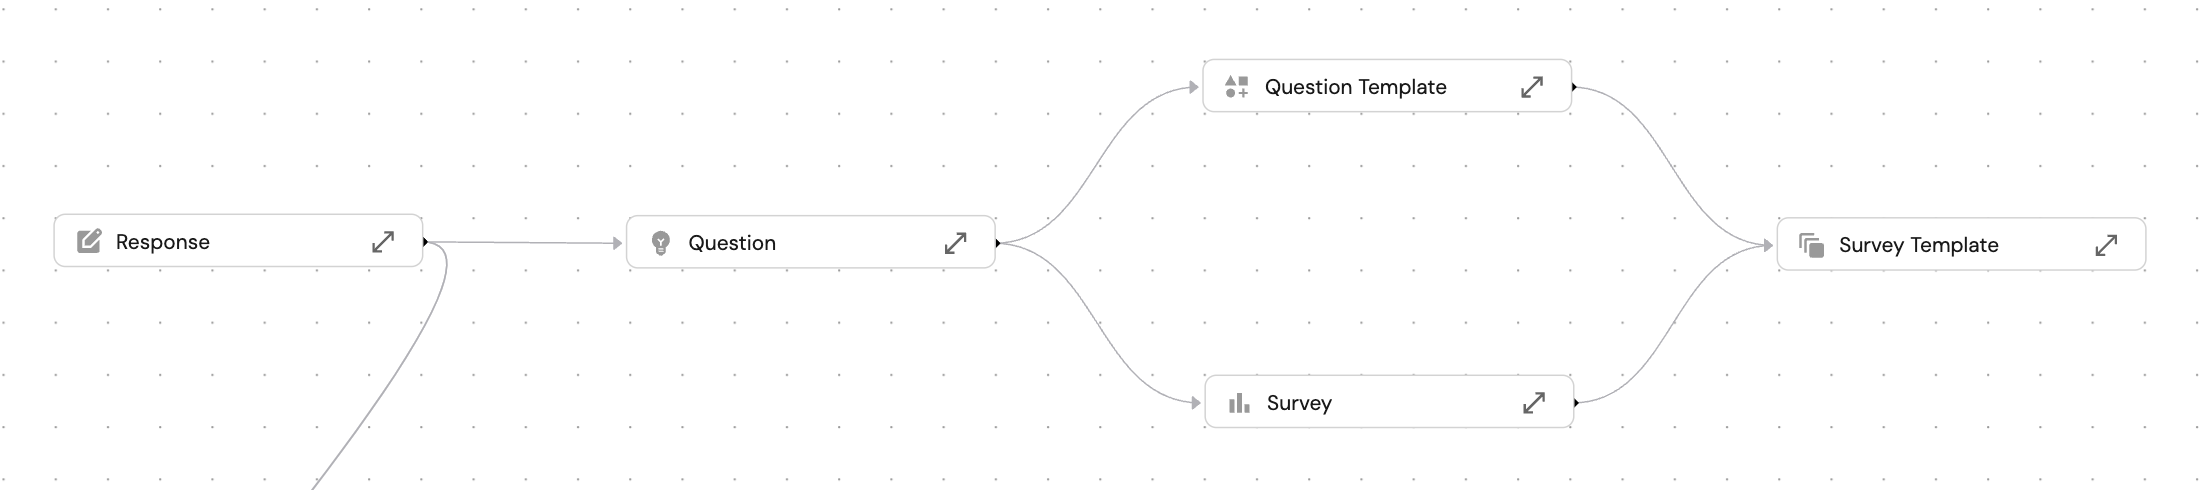Open the Survey node's expand arrow
2200x490 pixels.
coord(1534,403)
